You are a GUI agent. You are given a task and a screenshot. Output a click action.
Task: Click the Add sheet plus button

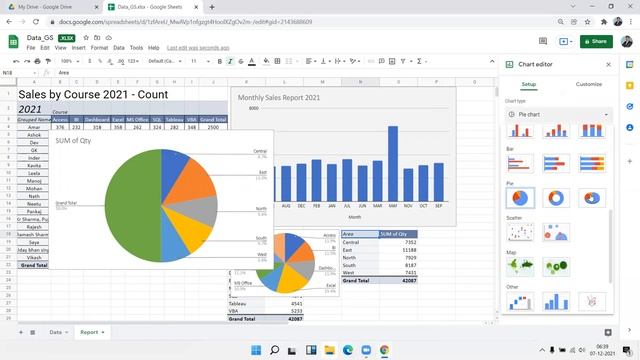pyautogui.click(x=21, y=332)
